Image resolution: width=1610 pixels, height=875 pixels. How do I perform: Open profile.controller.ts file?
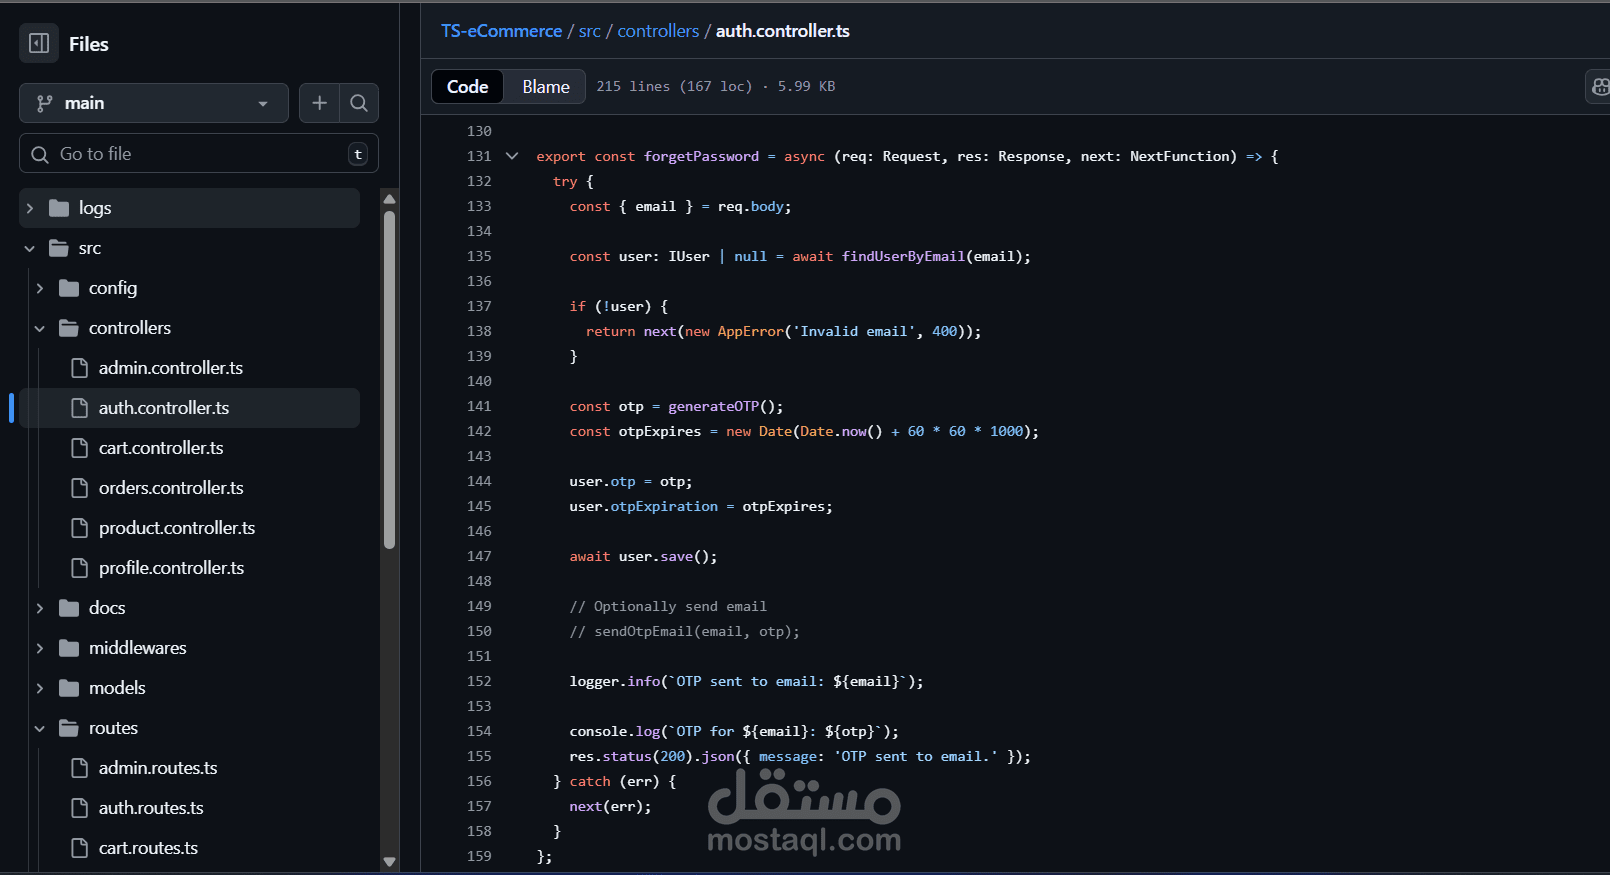[171, 568]
